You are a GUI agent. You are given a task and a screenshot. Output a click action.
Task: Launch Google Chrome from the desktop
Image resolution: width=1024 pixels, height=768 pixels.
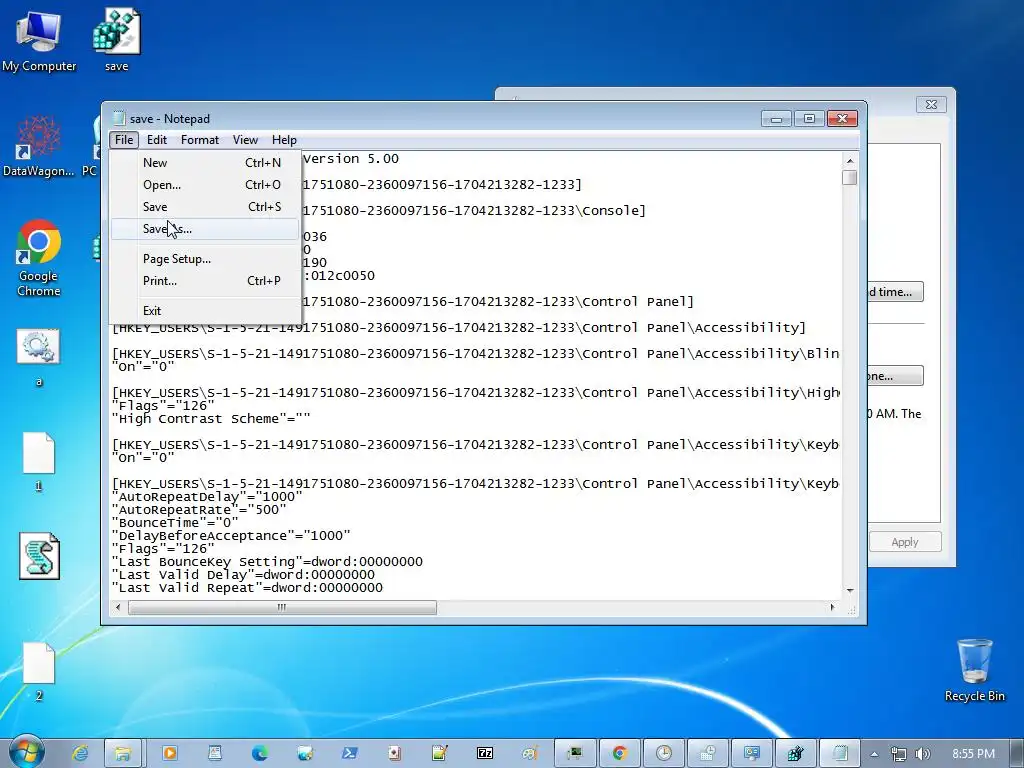coord(39,258)
